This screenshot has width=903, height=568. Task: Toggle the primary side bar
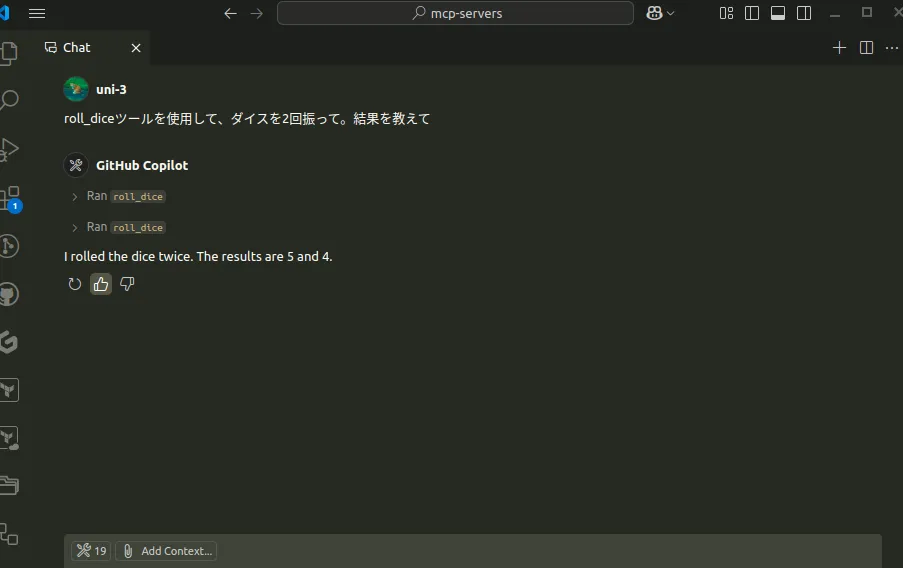click(752, 13)
